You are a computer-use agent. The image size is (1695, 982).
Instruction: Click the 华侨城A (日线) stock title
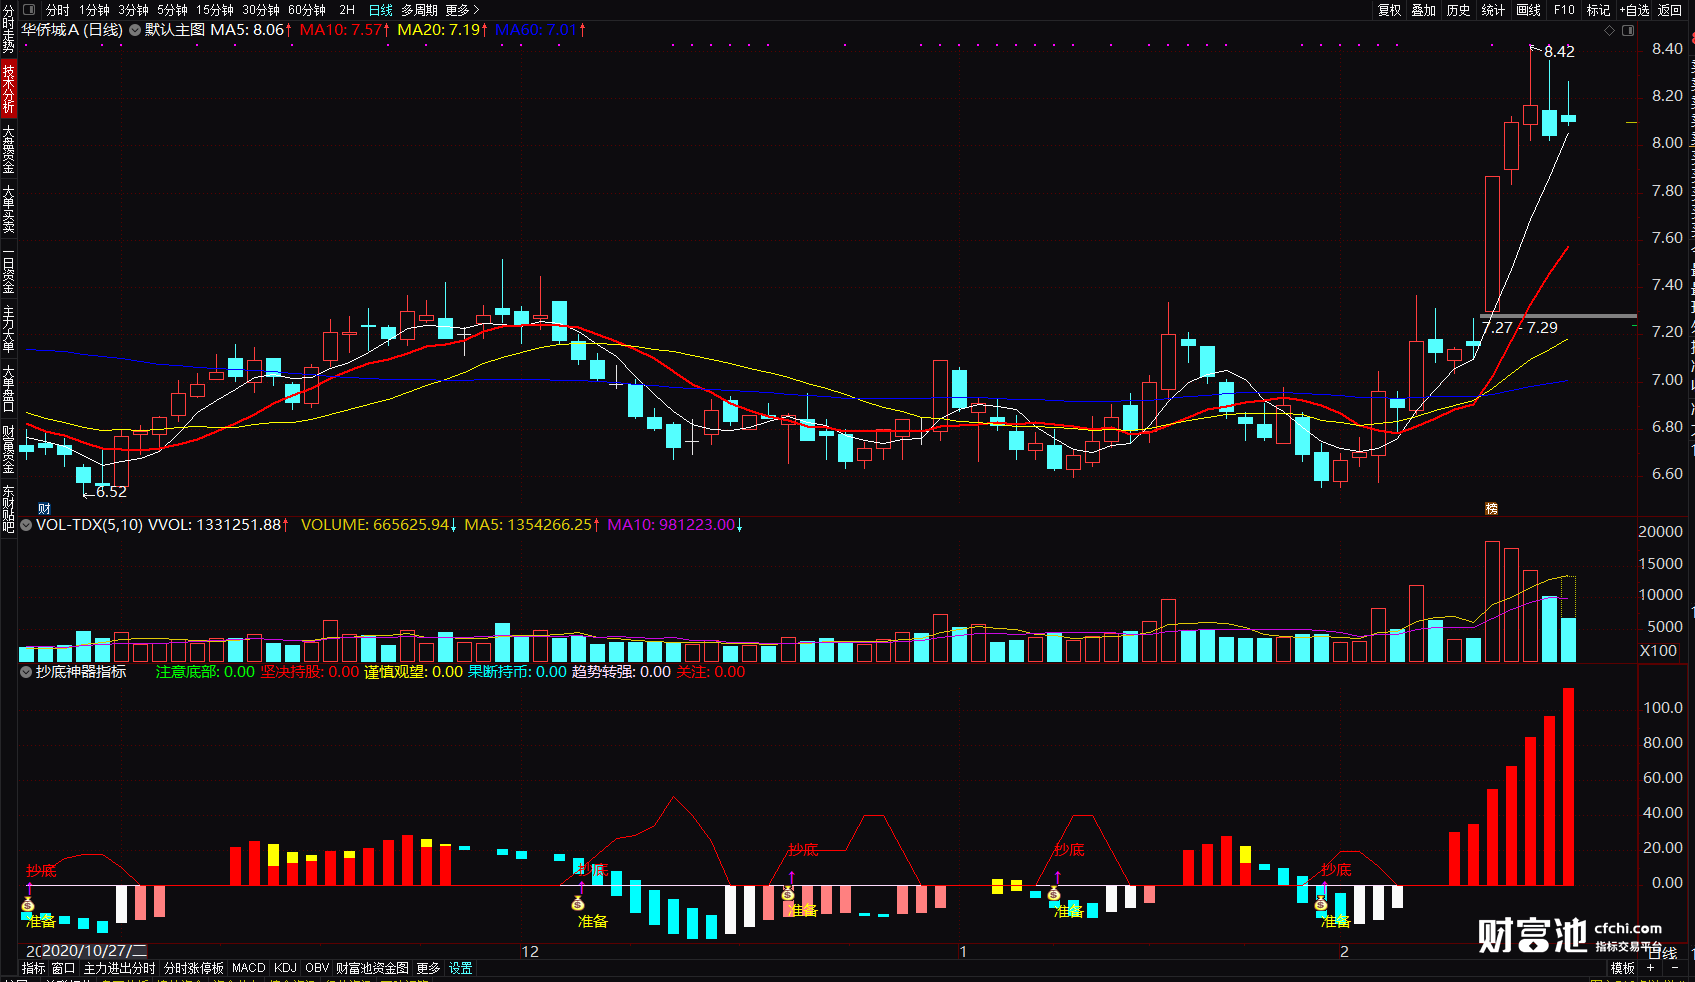(x=72, y=30)
